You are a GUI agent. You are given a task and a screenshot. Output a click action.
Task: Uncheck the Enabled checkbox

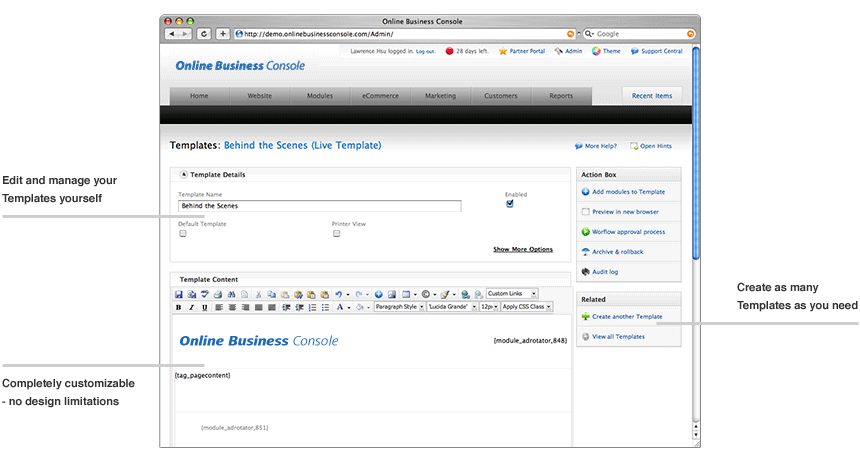click(x=510, y=204)
